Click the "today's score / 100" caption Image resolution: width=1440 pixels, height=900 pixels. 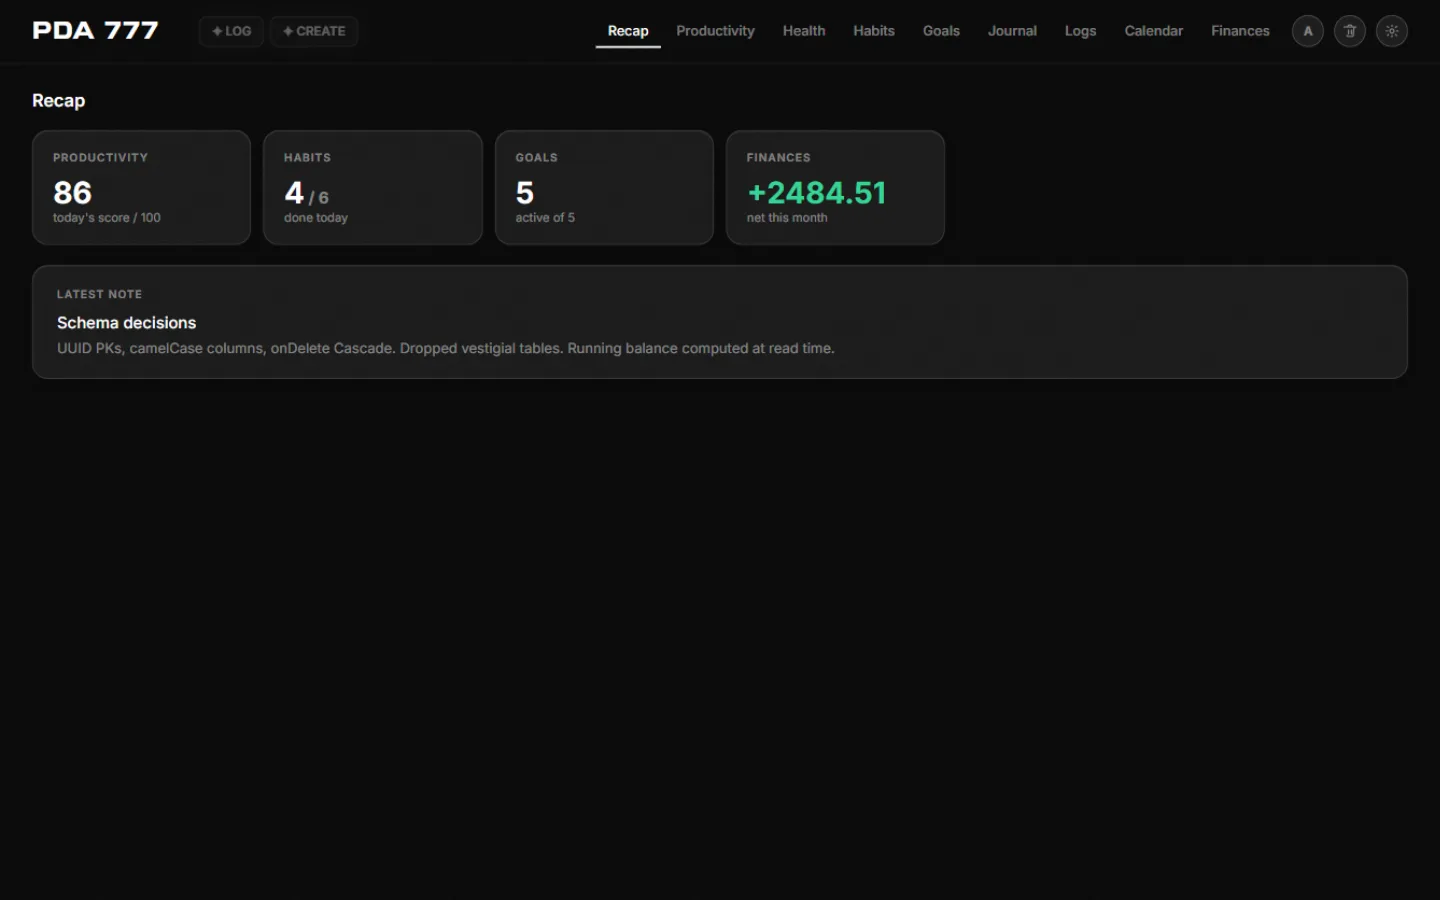[106, 218]
